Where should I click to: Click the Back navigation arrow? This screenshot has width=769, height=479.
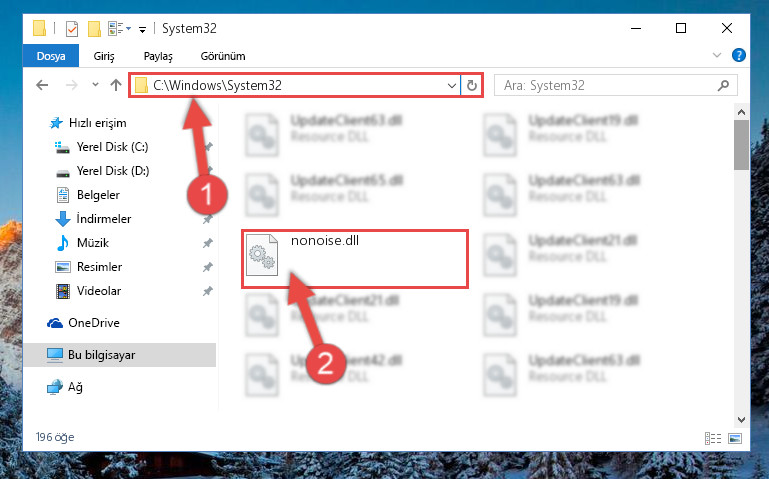coord(42,85)
